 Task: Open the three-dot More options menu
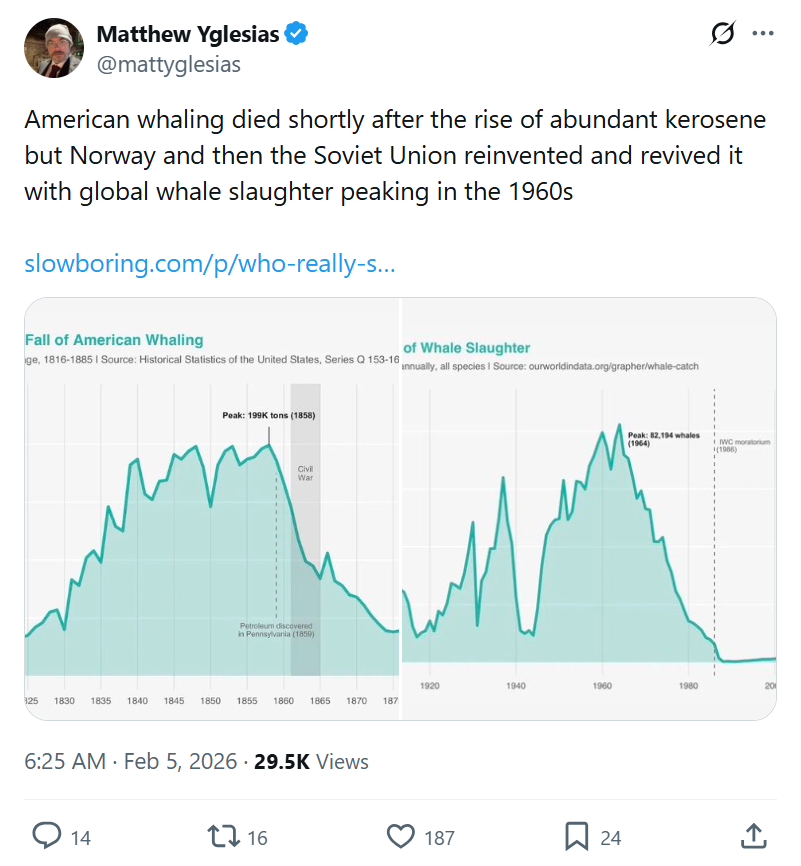[x=763, y=34]
